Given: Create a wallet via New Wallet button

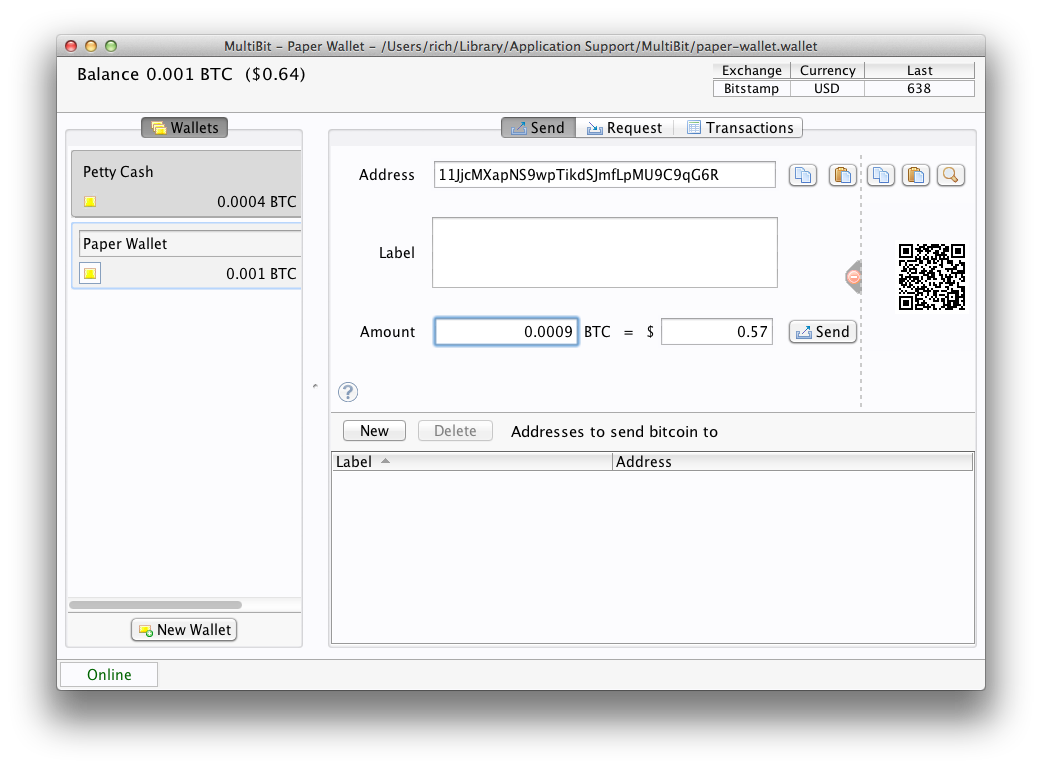Looking at the screenshot, I should [x=184, y=629].
